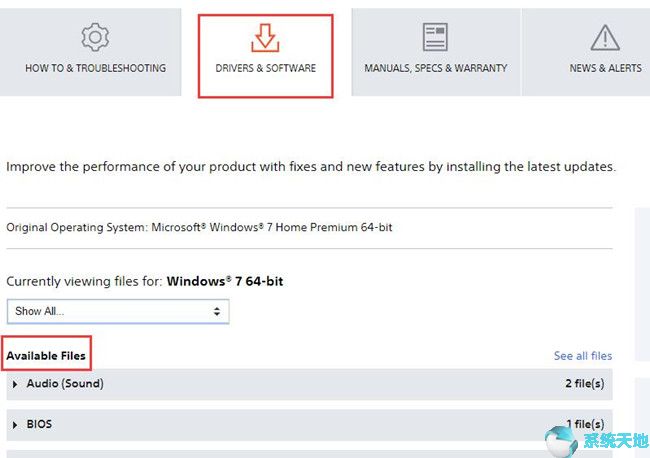This screenshot has width=650, height=458.
Task: Expand the BIOS disclosure triangle
Action: point(15,425)
